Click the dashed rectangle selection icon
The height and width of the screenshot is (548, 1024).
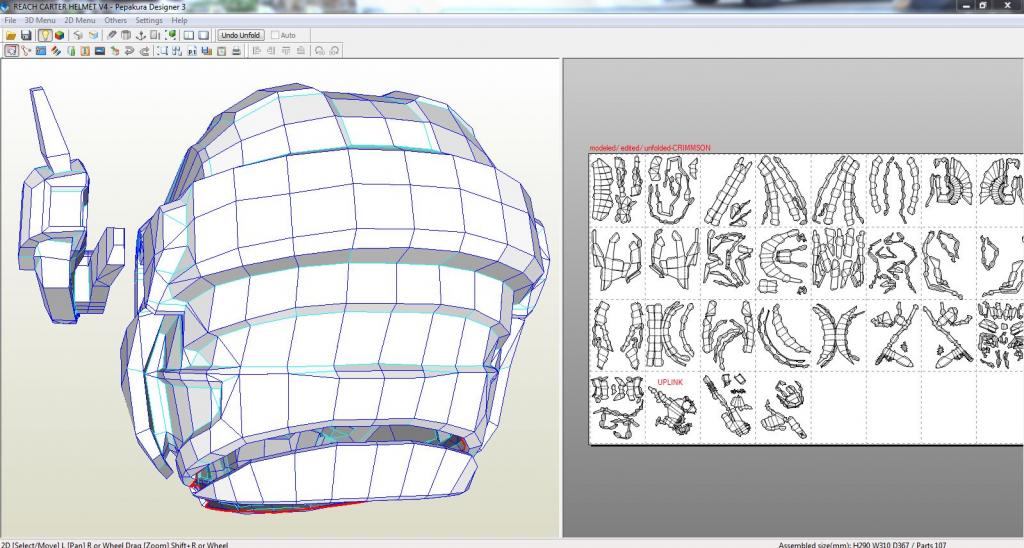(162, 50)
